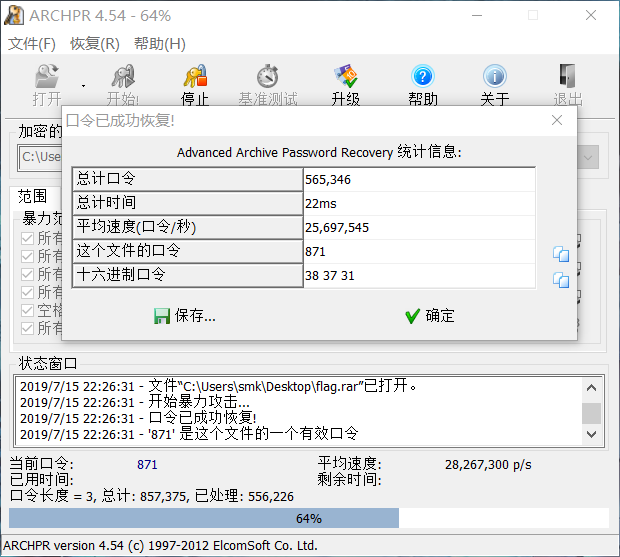Screen dimensions: 620x557
Task: Open the About (关于) toolbar icon
Action: tap(495, 76)
